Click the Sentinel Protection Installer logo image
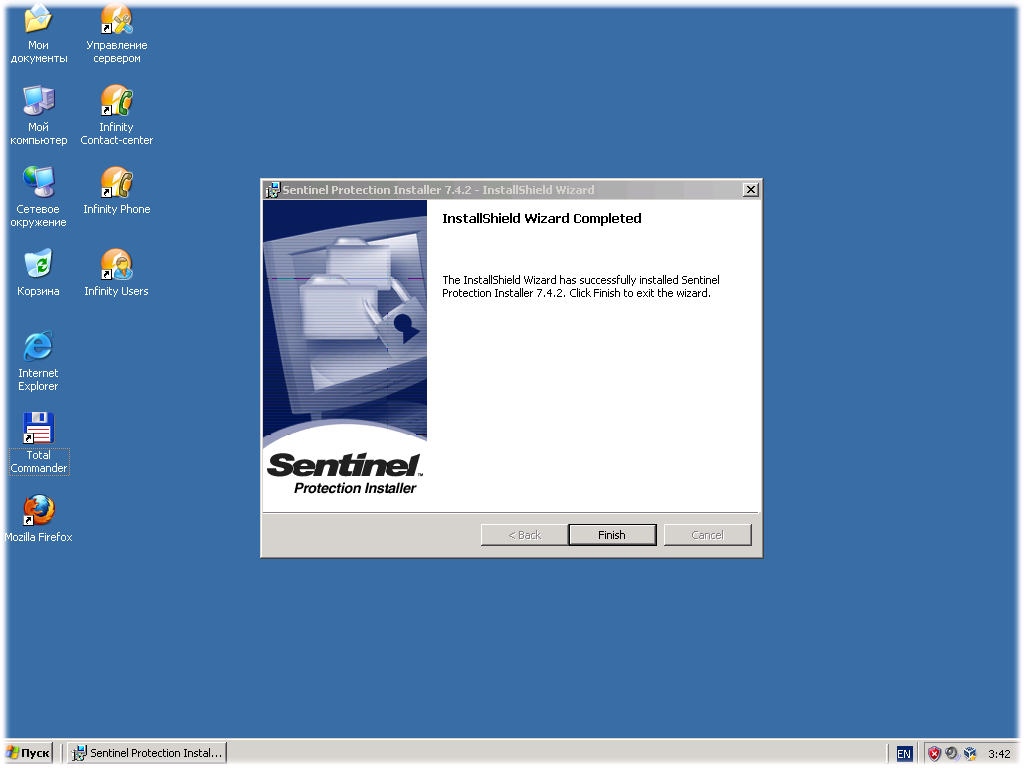The width and height of the screenshot is (1024, 768). [x=345, y=474]
